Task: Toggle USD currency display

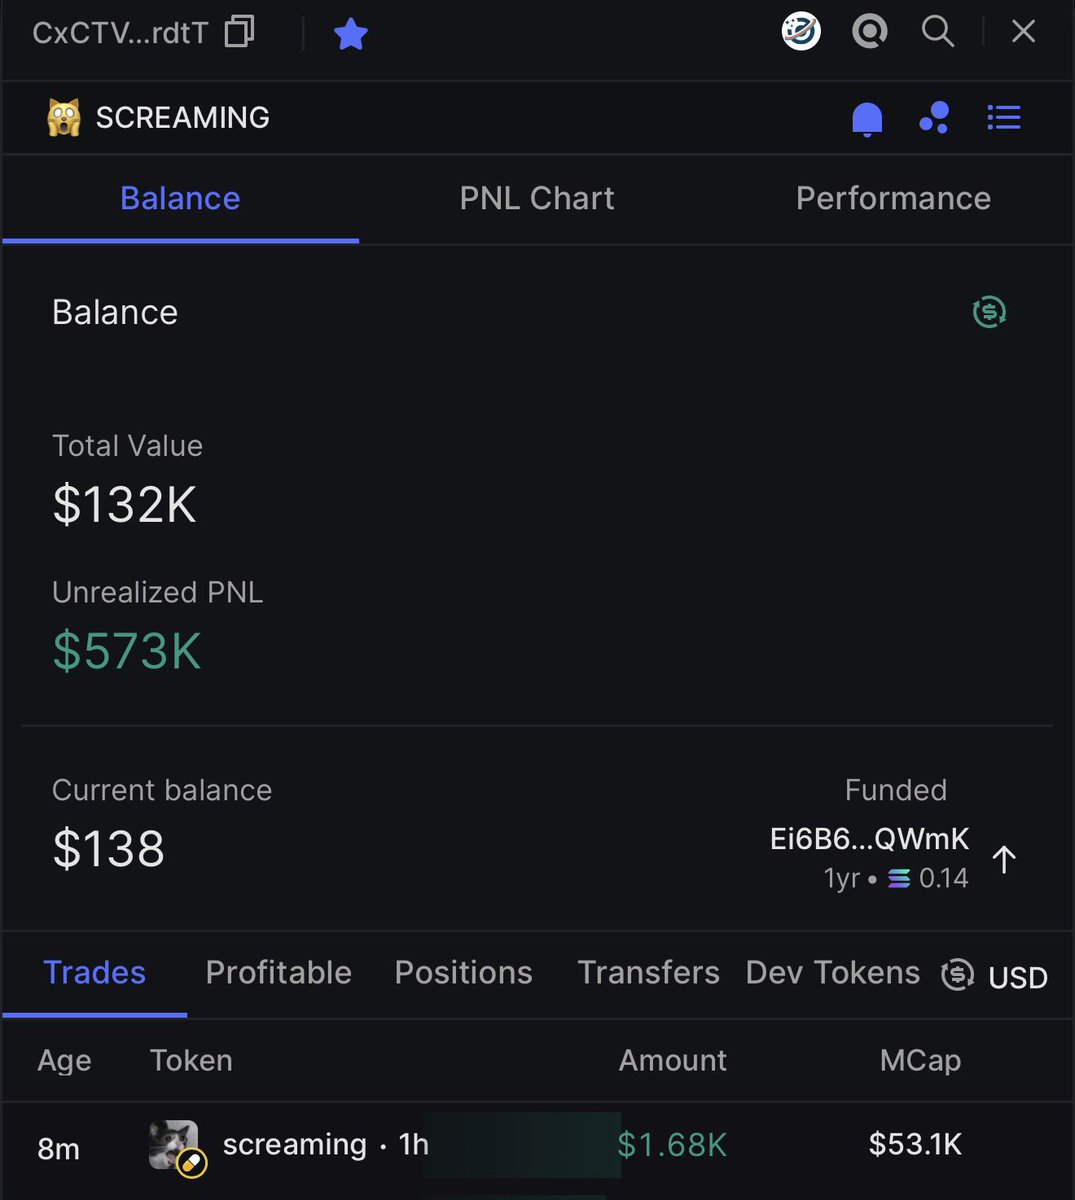Action: [995, 975]
